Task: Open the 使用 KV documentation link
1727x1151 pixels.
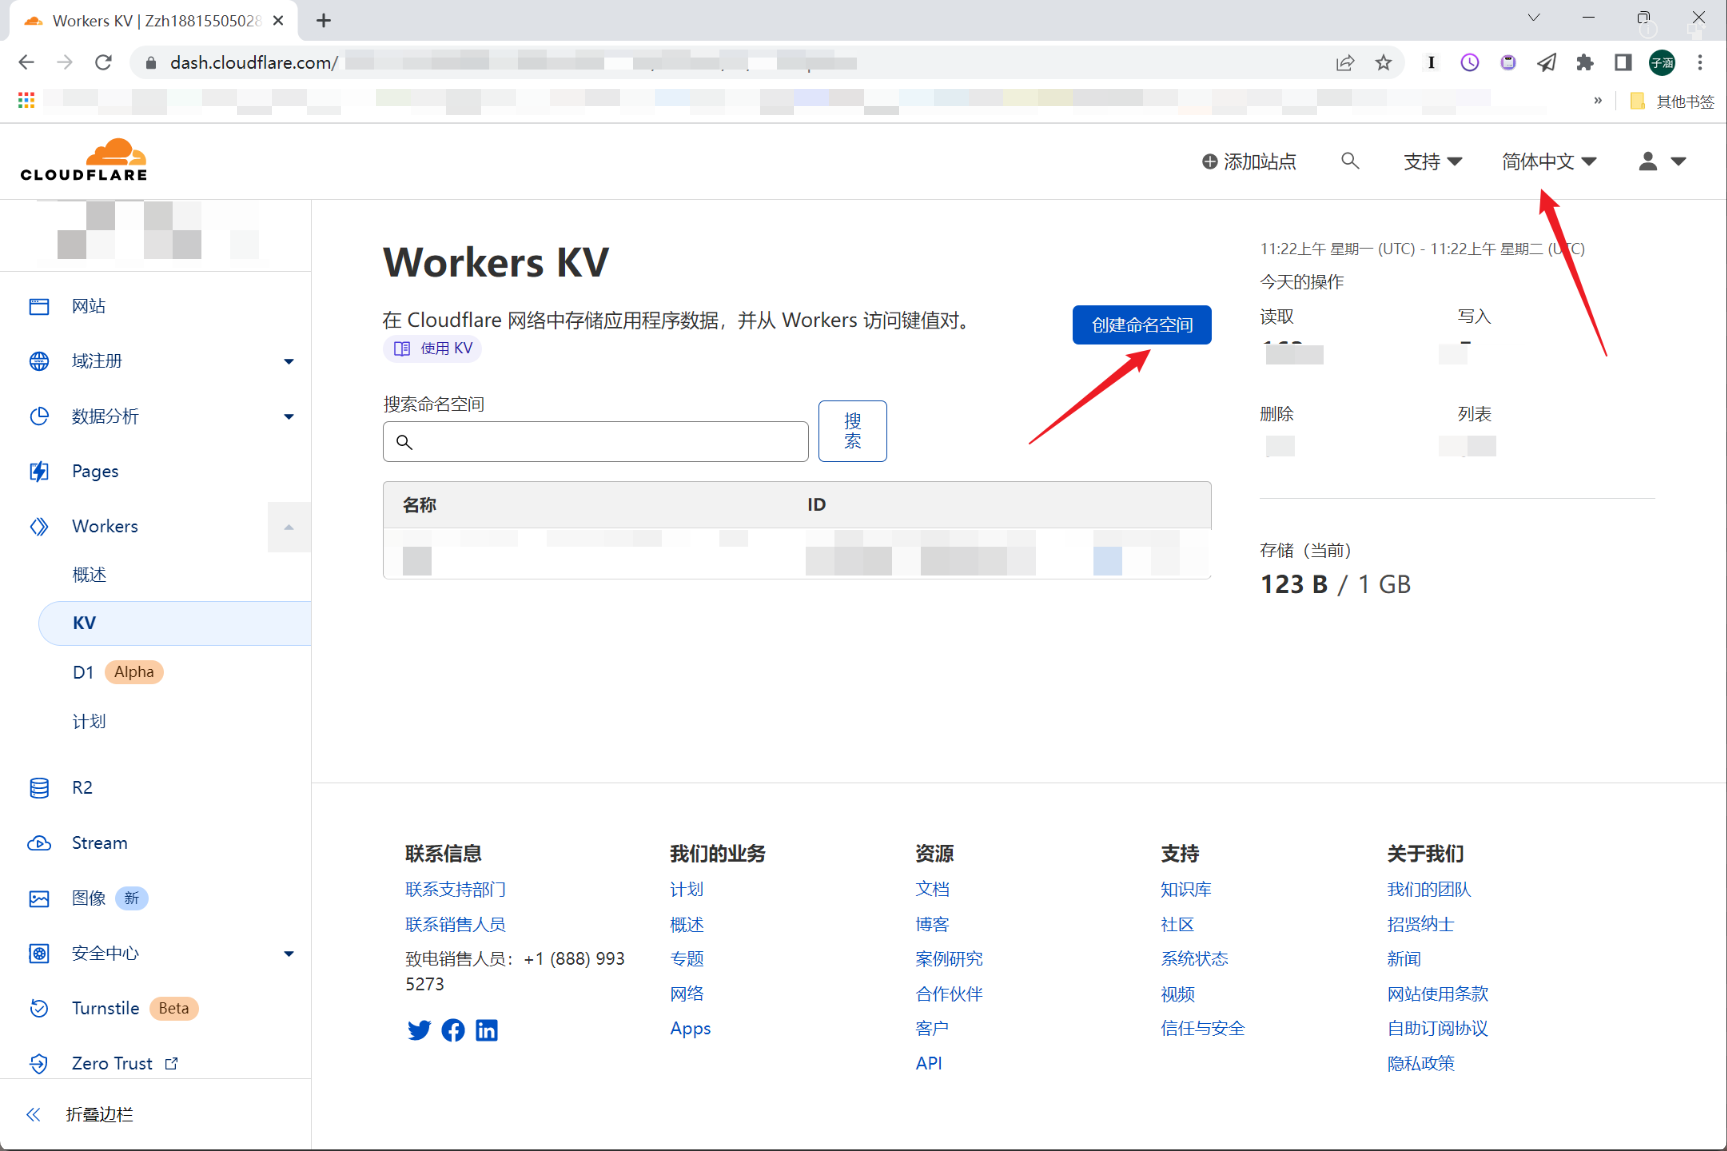Action: pos(432,348)
